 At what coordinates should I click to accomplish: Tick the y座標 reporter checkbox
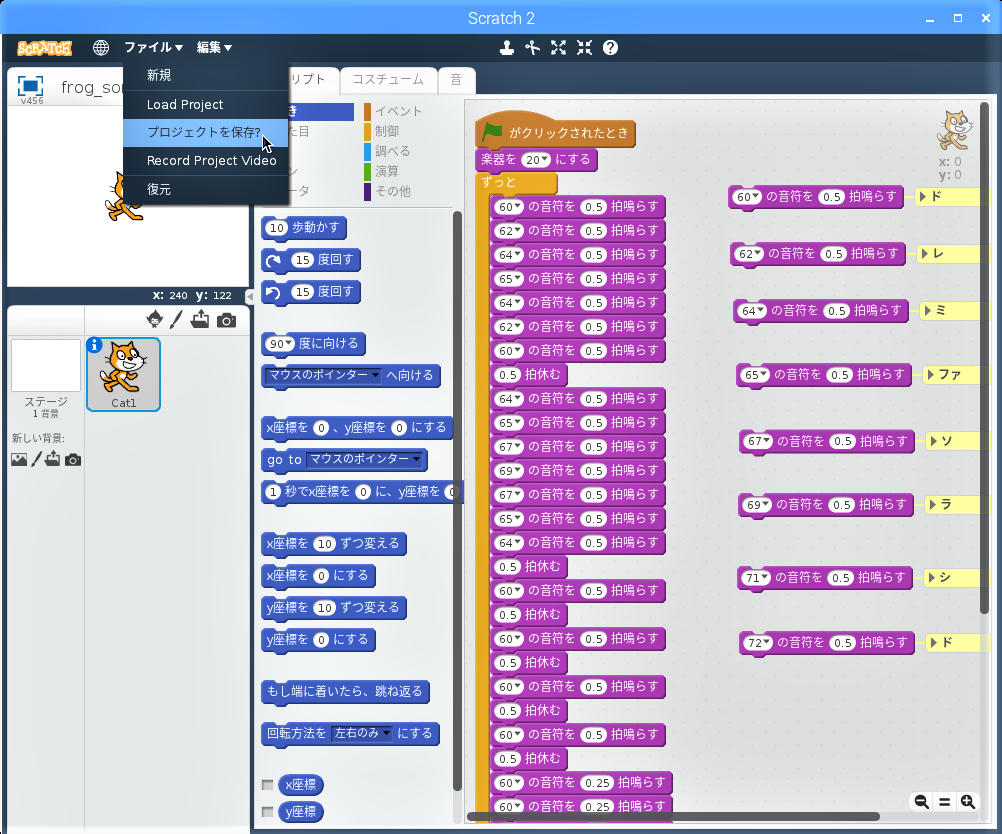point(268,812)
